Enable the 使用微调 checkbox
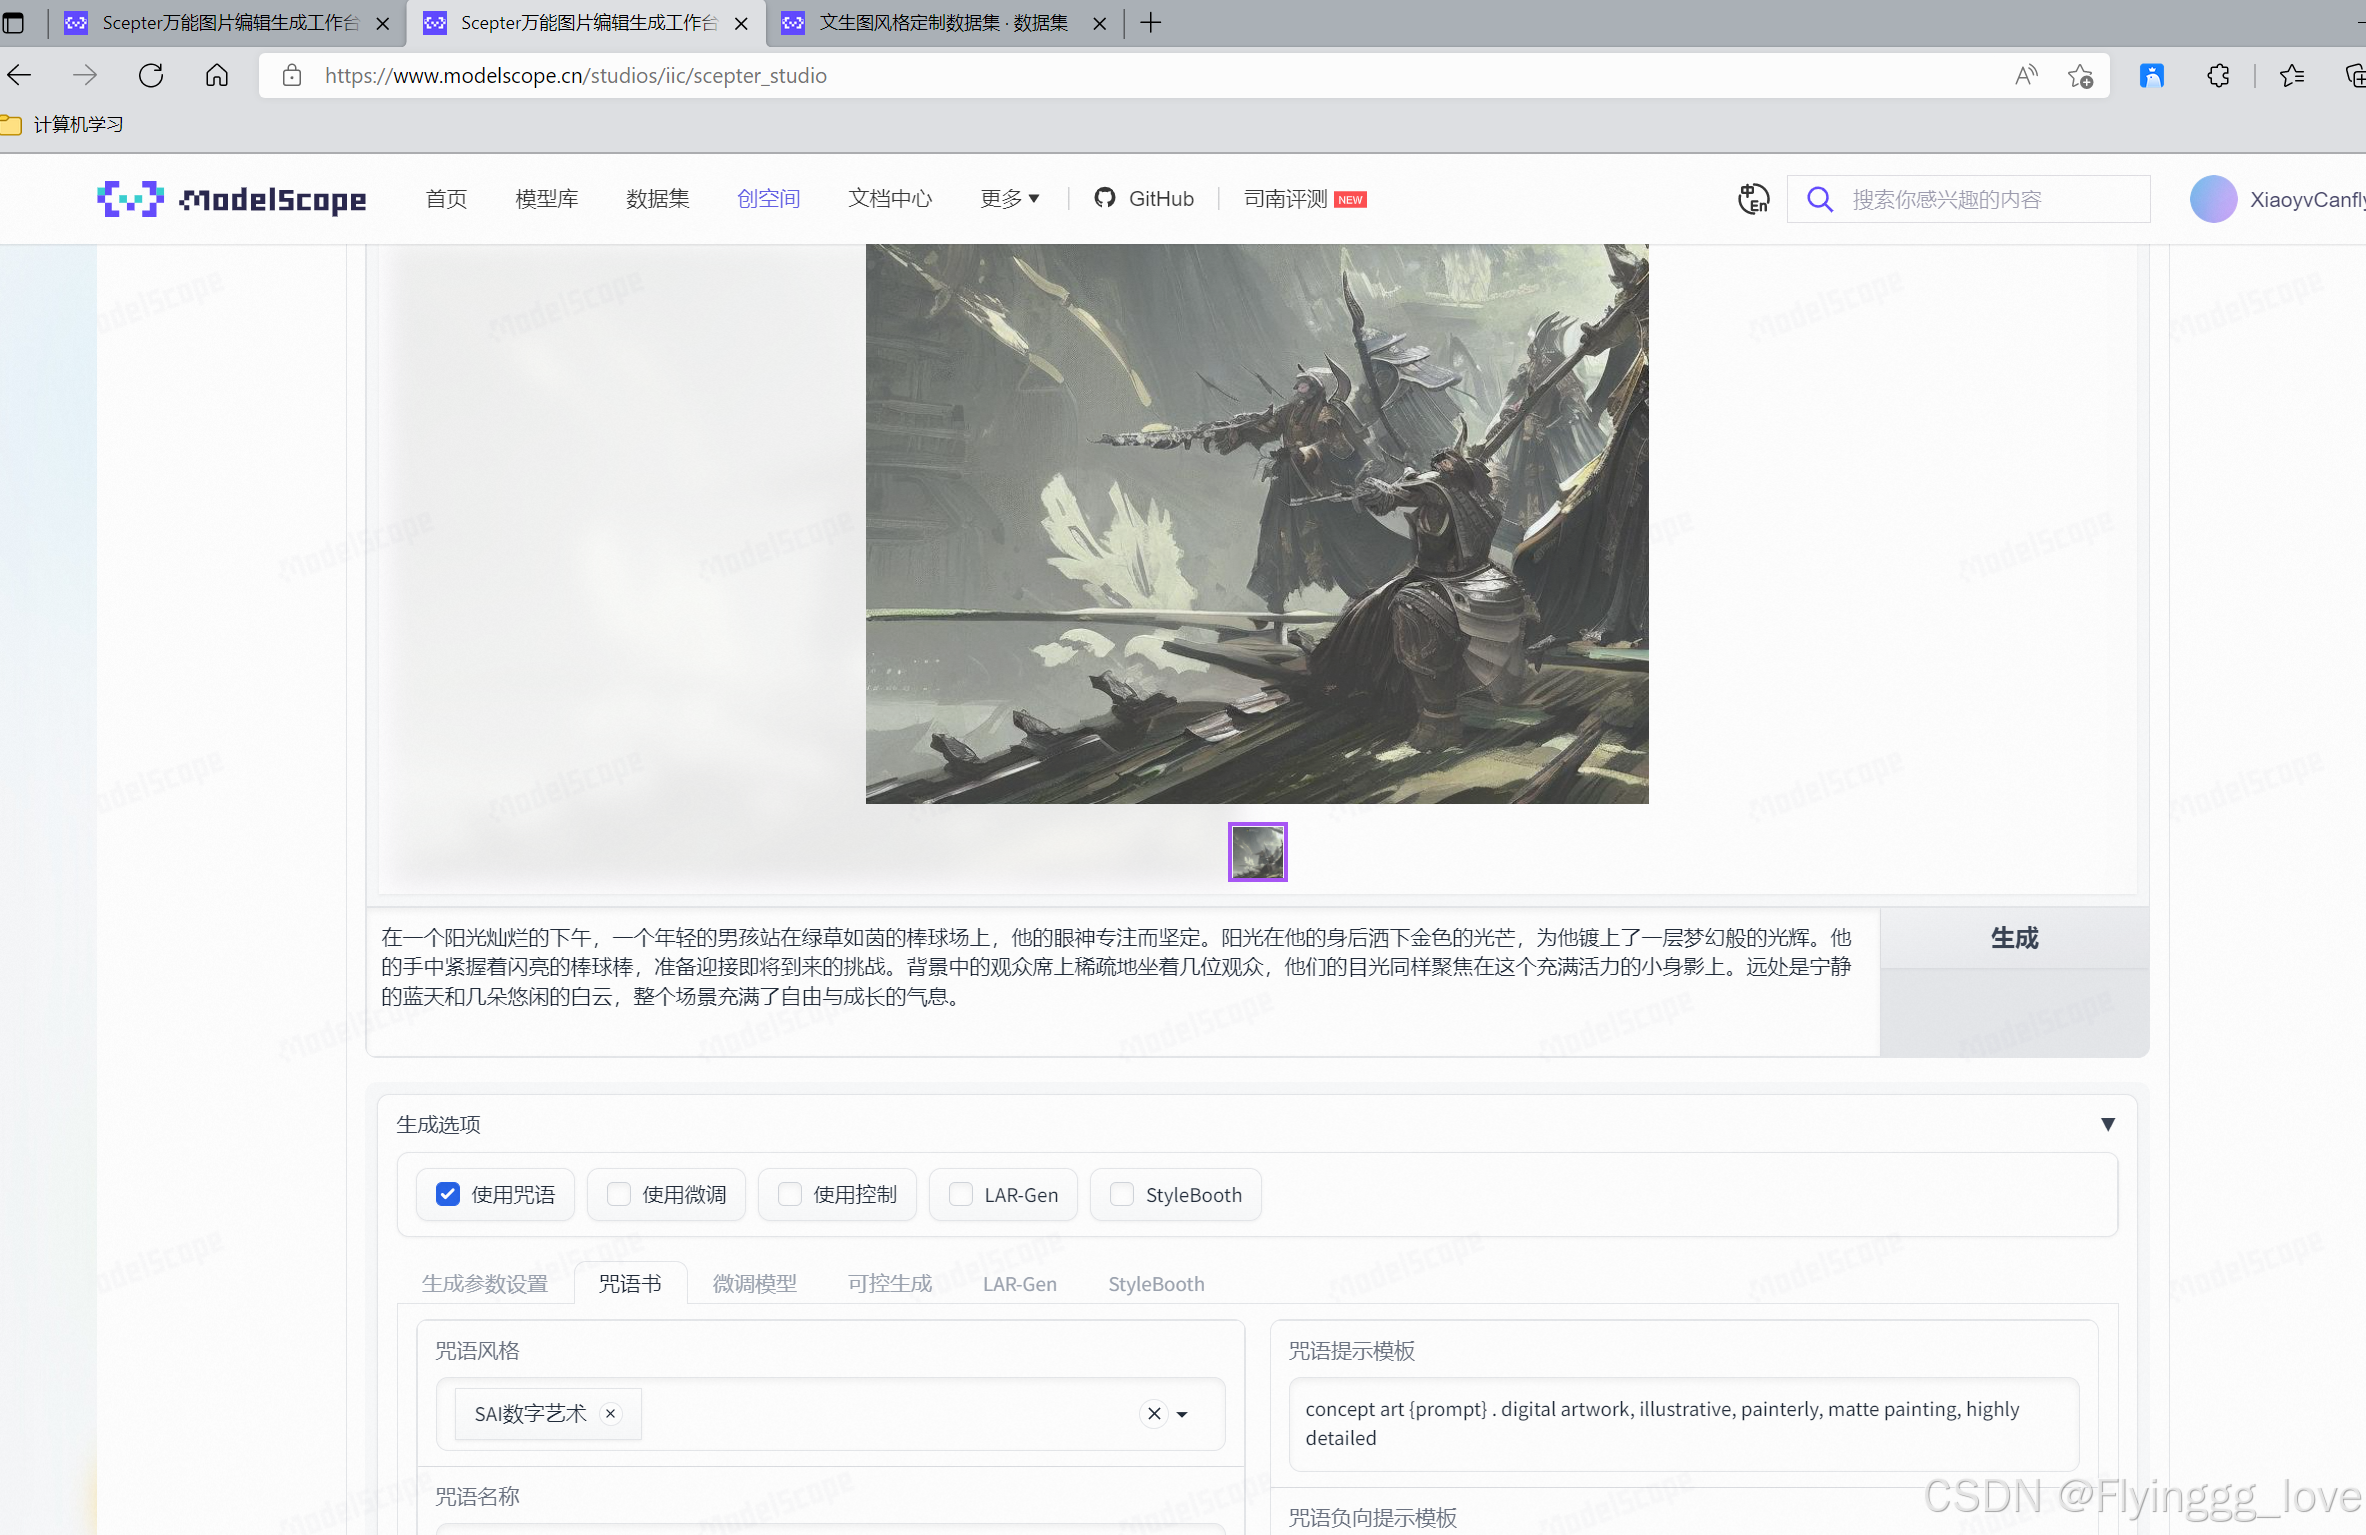This screenshot has width=2366, height=1535. tap(619, 1194)
